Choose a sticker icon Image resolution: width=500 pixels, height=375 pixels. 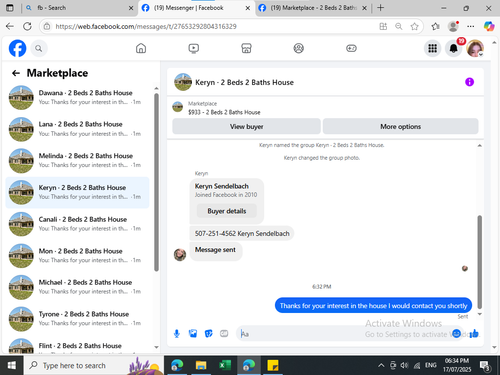209,333
